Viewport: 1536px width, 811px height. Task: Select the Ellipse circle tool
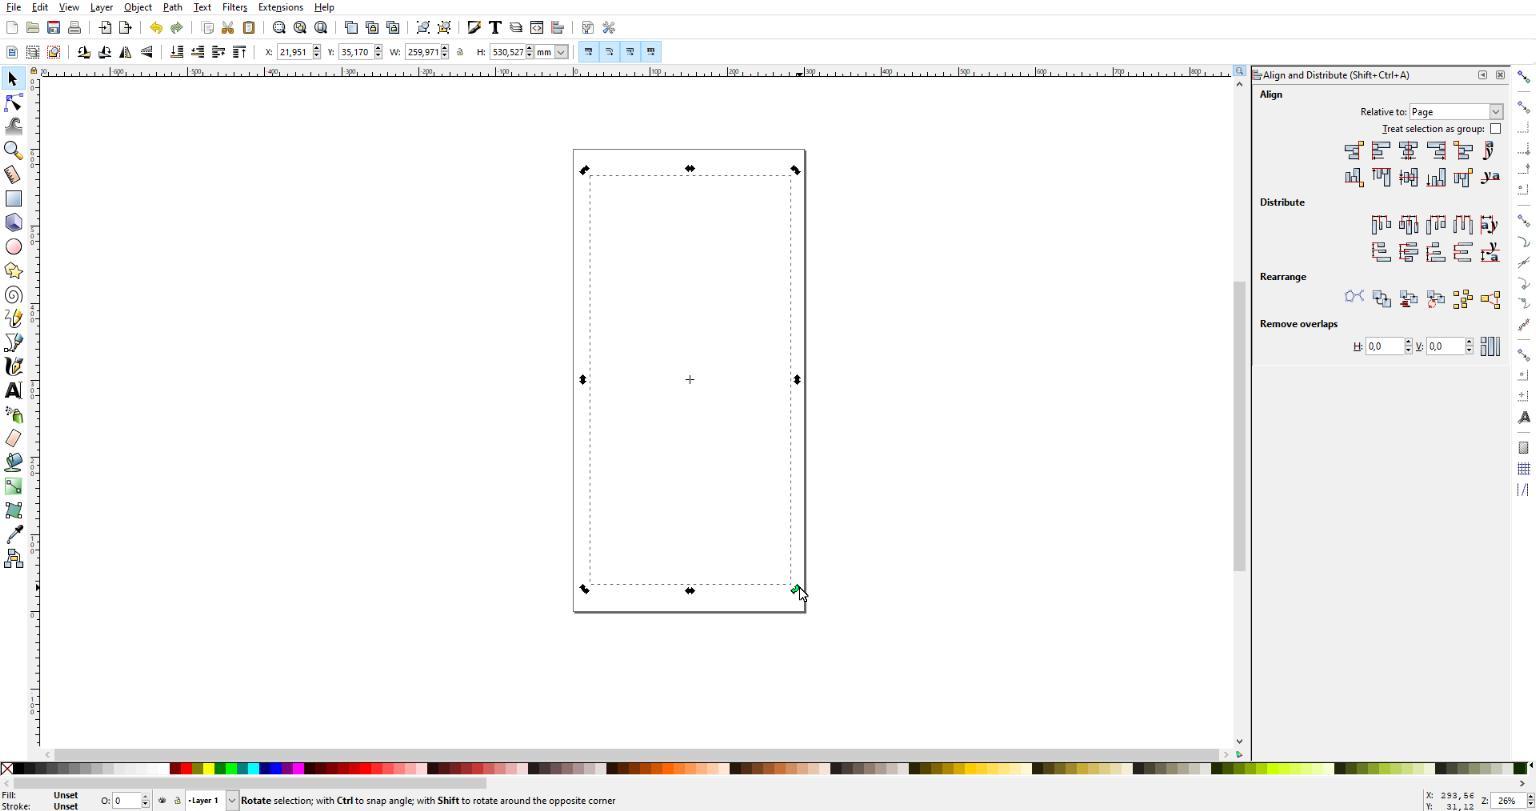pos(13,246)
